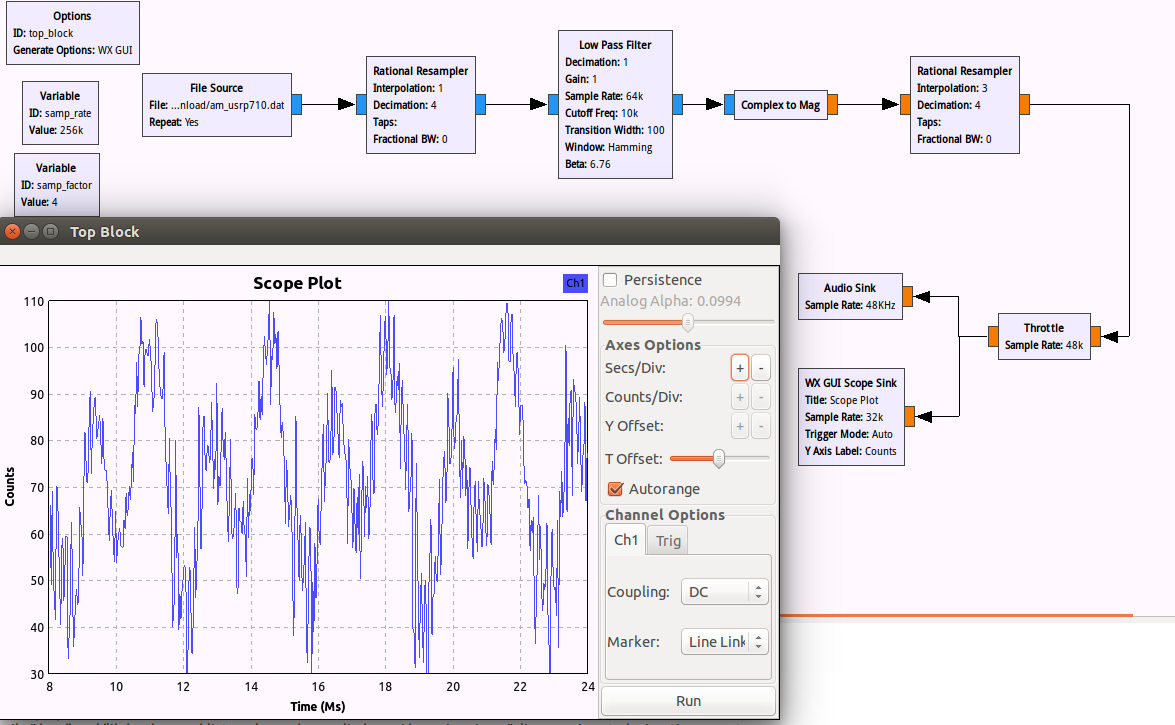
Task: Click the Secs/Div minus button
Action: coord(760,367)
